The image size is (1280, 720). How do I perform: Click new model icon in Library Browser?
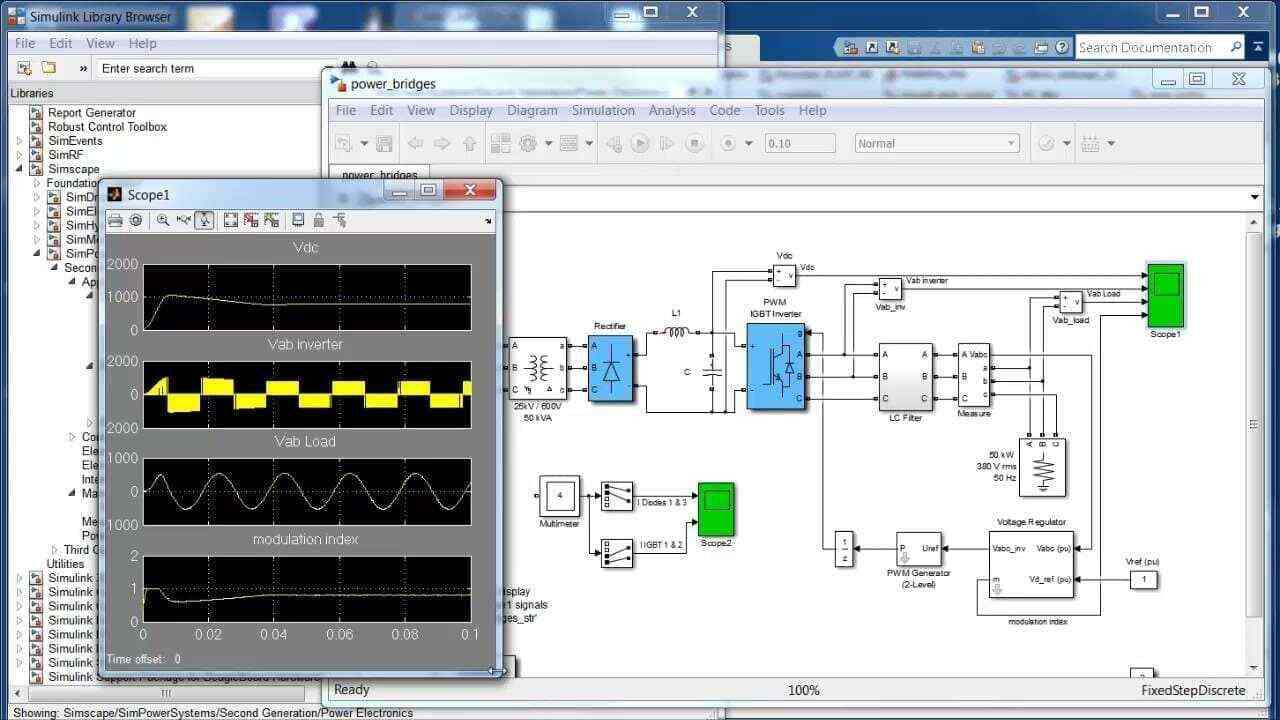[x=24, y=68]
